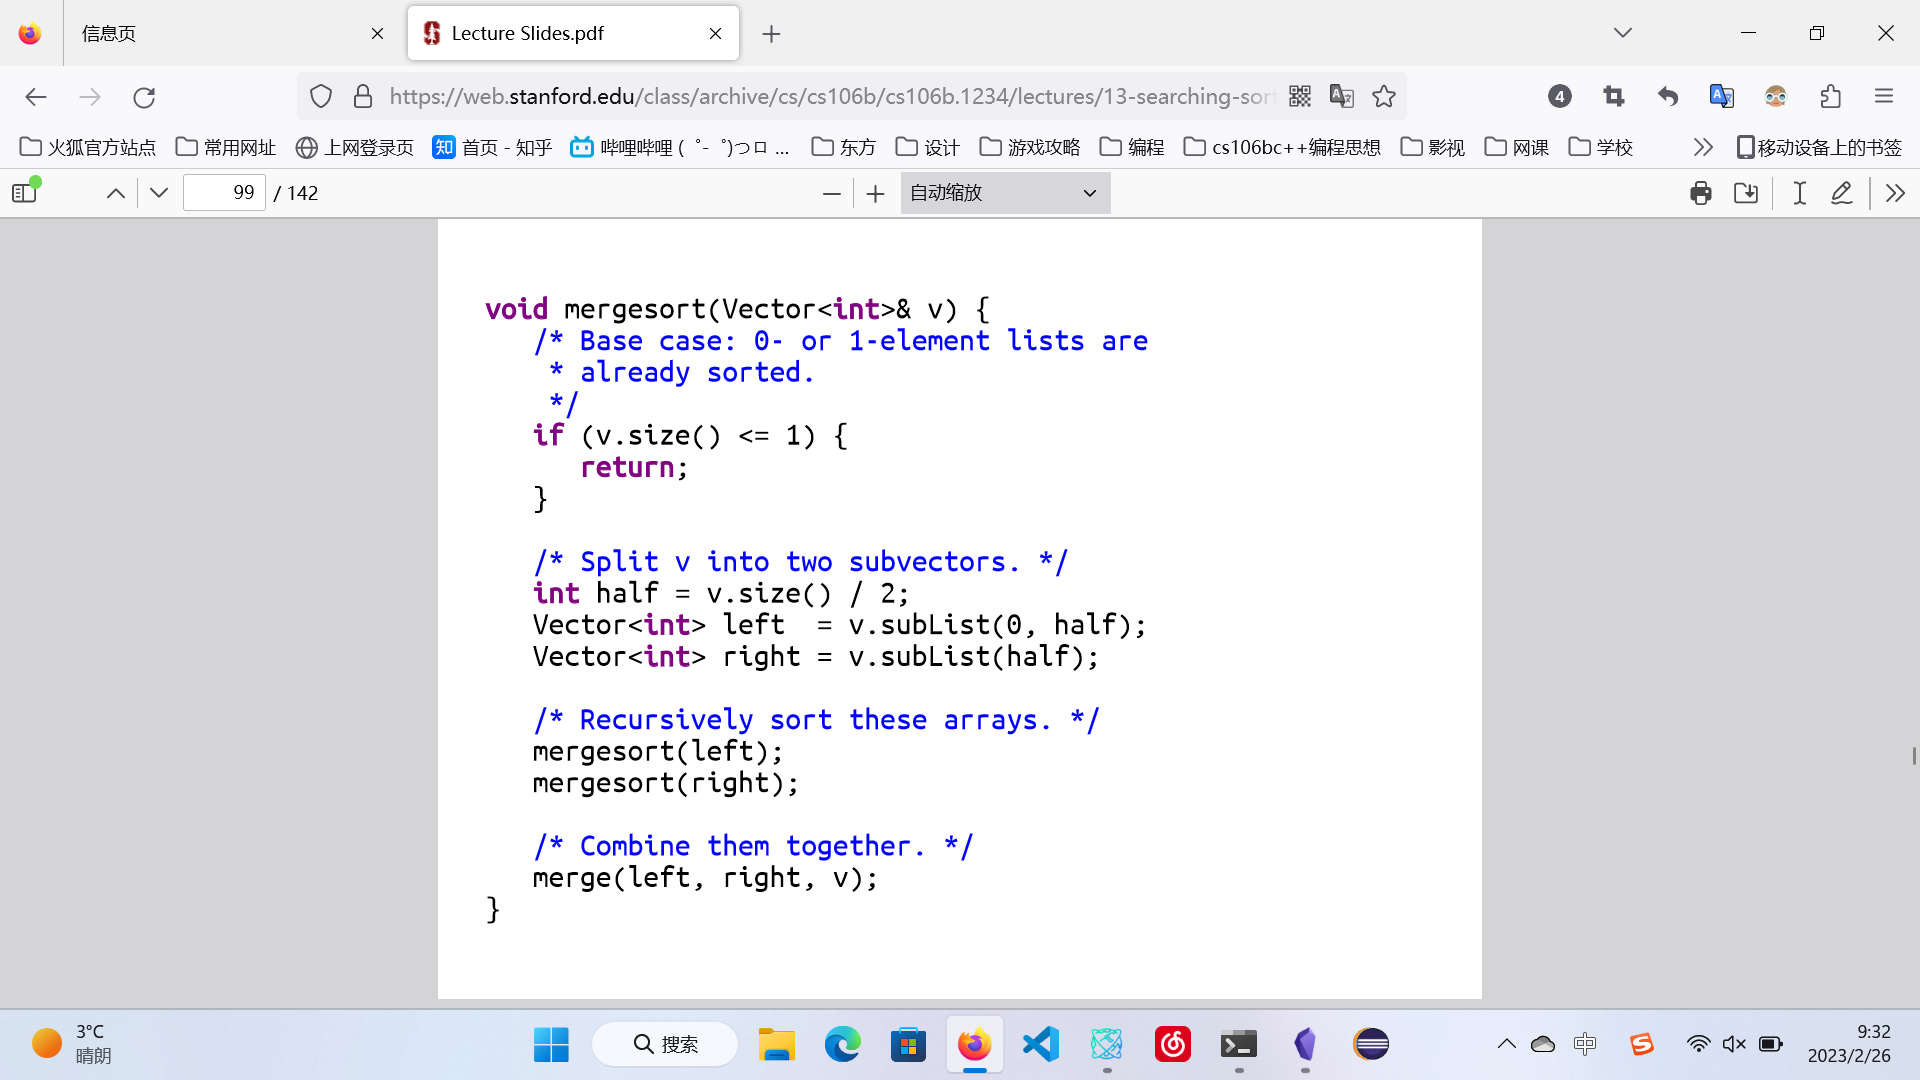Open the tracking protection shield
Image resolution: width=1920 pixels, height=1080 pixels.
click(320, 97)
